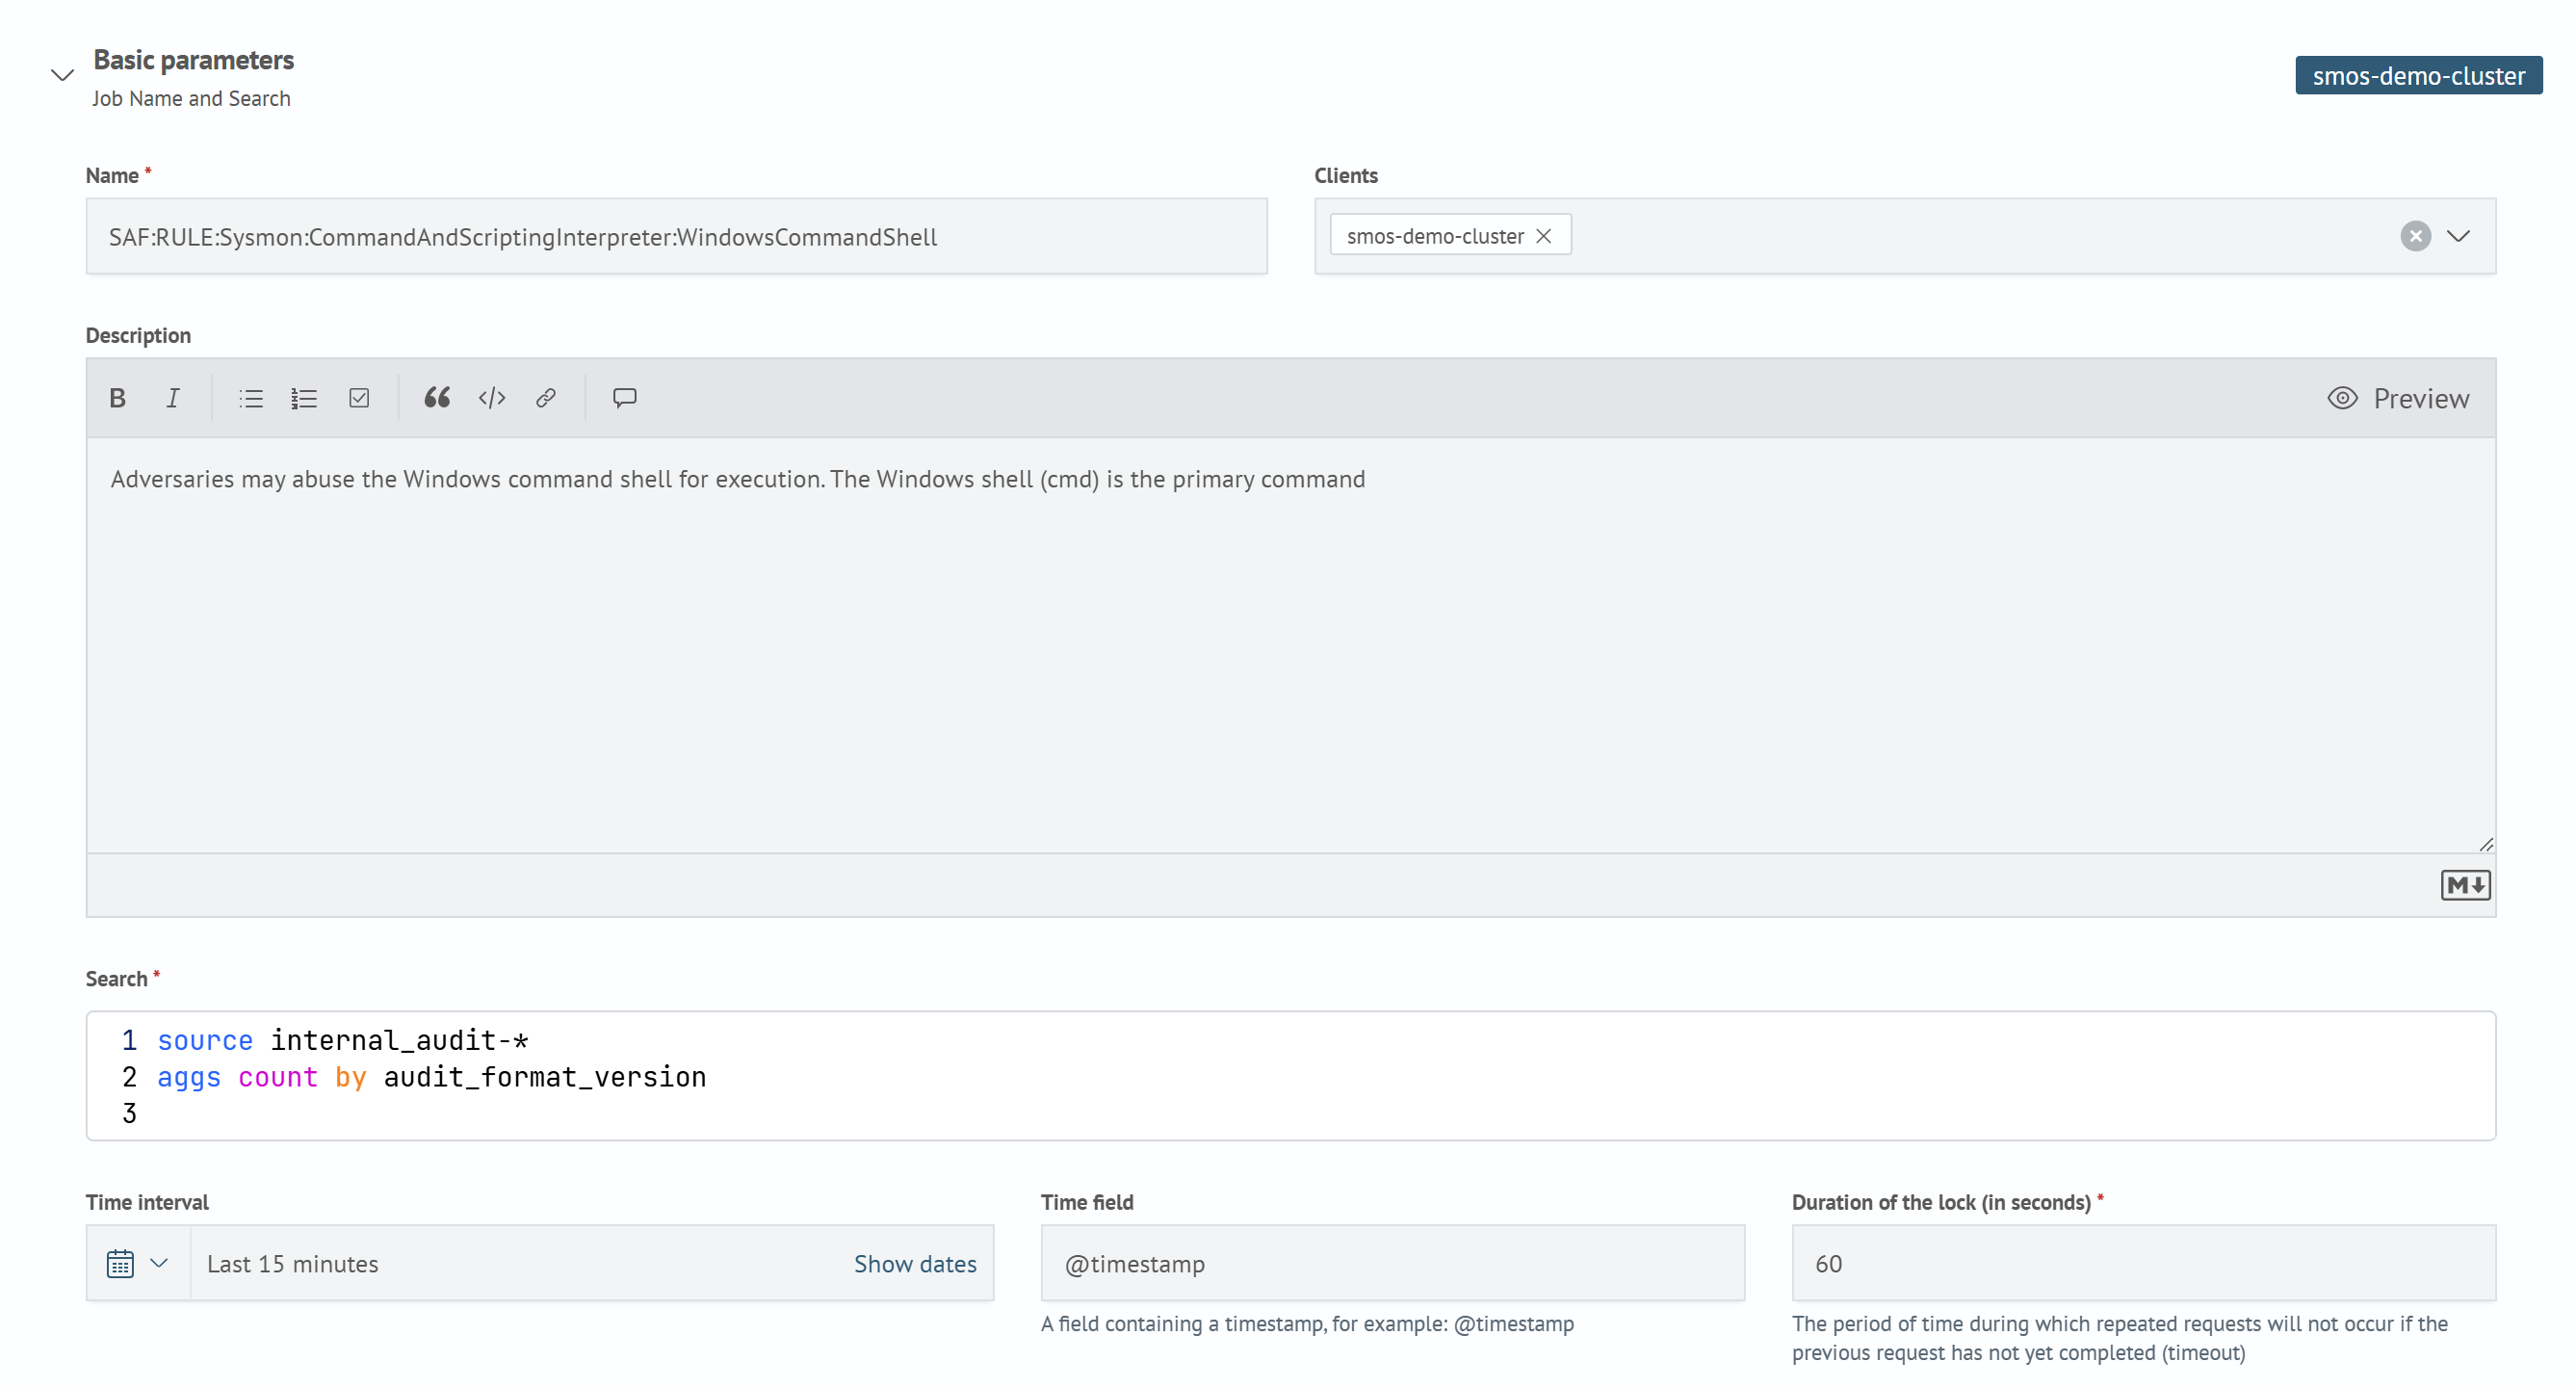Insert code formatting in description
The width and height of the screenshot is (2576, 1388).
(x=491, y=398)
